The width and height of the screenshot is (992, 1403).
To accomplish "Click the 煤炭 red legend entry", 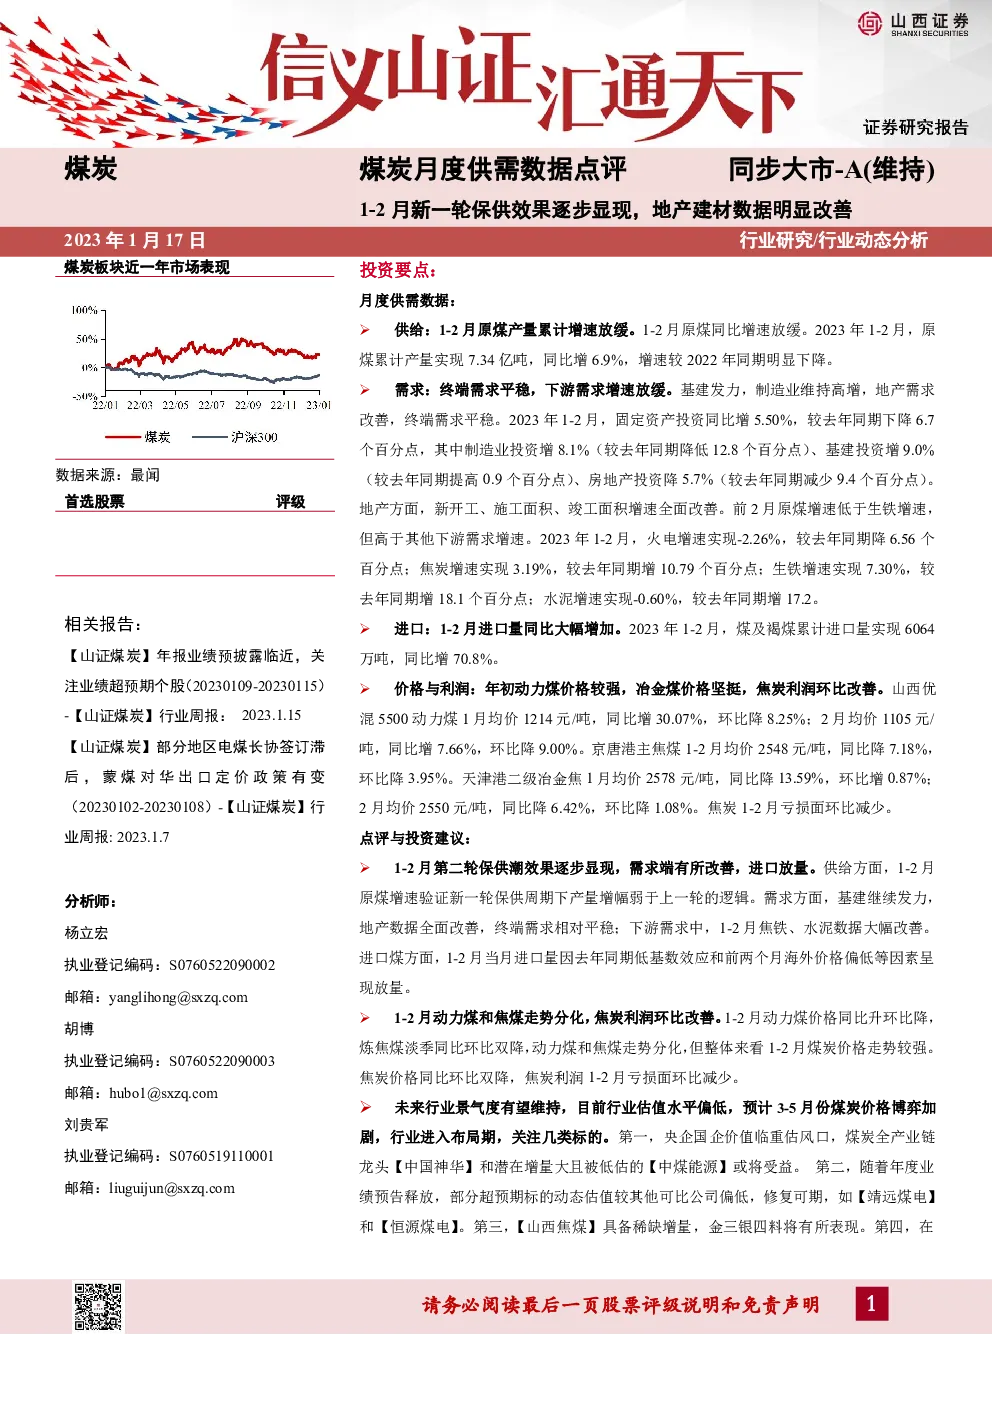I will coord(138,437).
